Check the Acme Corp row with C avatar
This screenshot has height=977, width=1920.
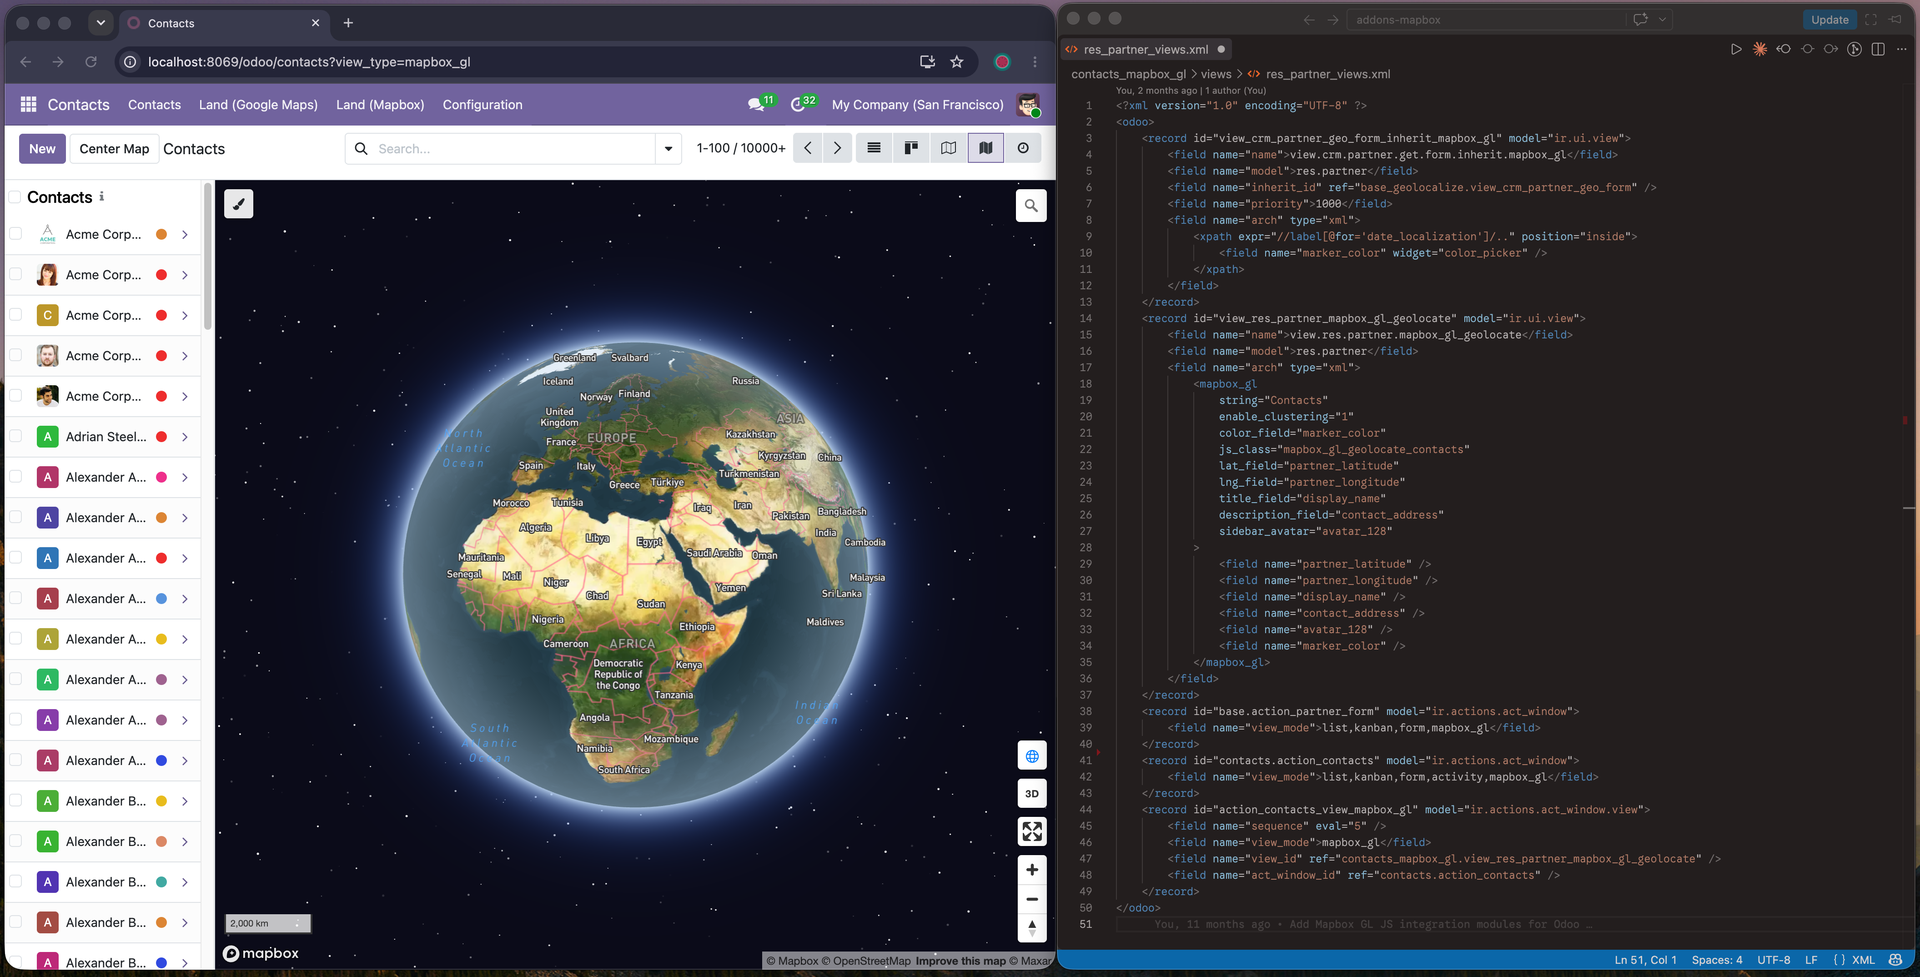(15, 315)
